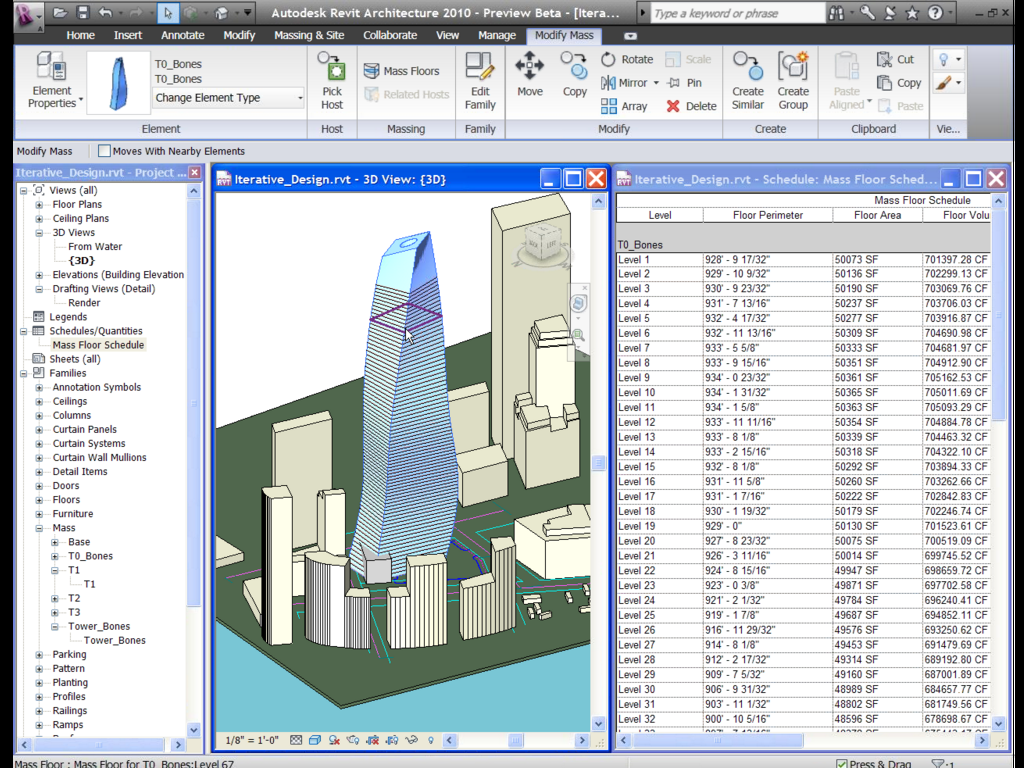Image resolution: width=1024 pixels, height=768 pixels.
Task: Click the Edit Family icon
Action: click(x=480, y=80)
